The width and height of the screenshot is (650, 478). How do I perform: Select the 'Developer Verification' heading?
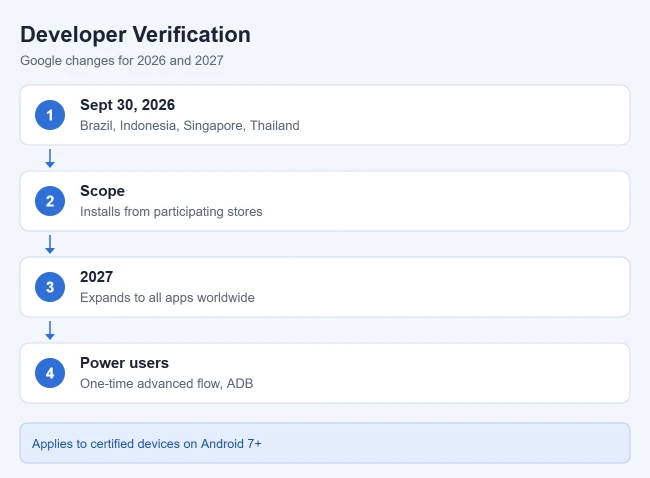click(x=136, y=34)
